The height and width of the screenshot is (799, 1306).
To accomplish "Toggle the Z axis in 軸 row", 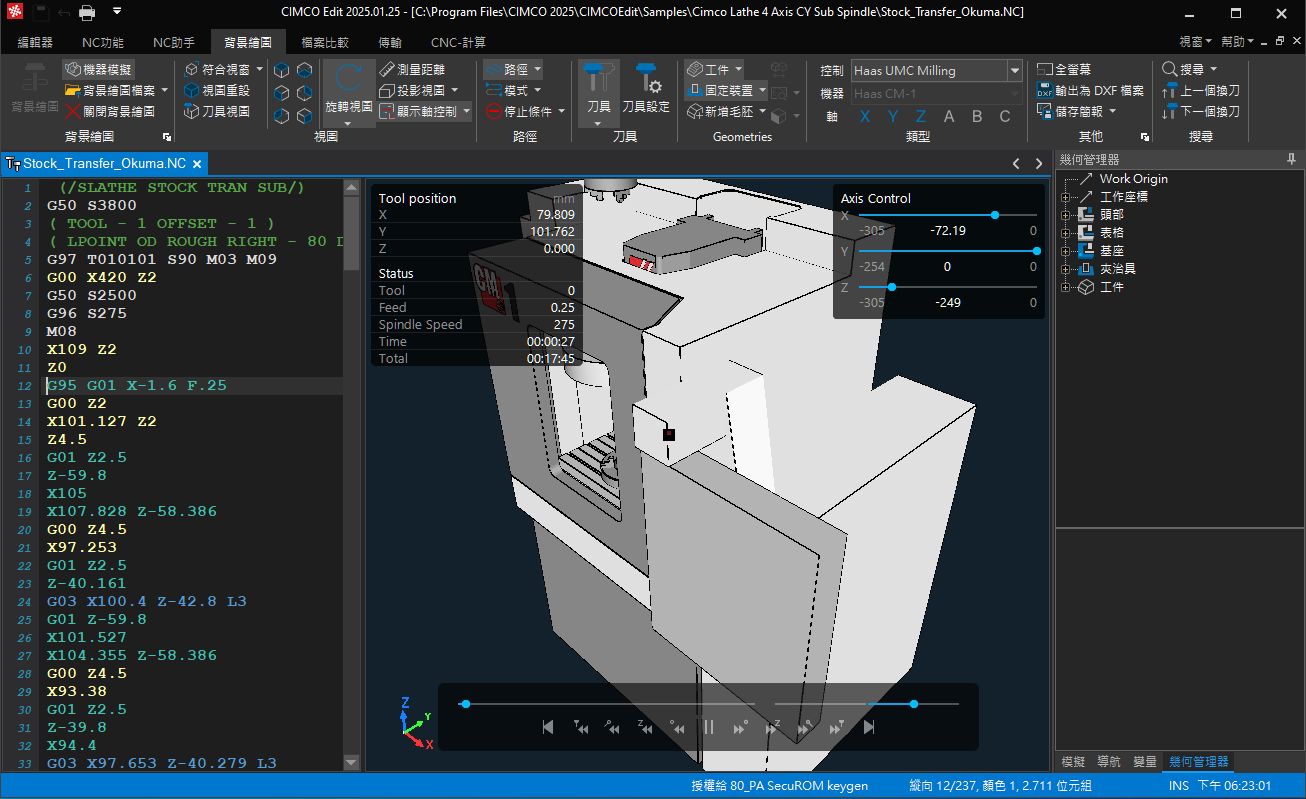I will pos(921,116).
